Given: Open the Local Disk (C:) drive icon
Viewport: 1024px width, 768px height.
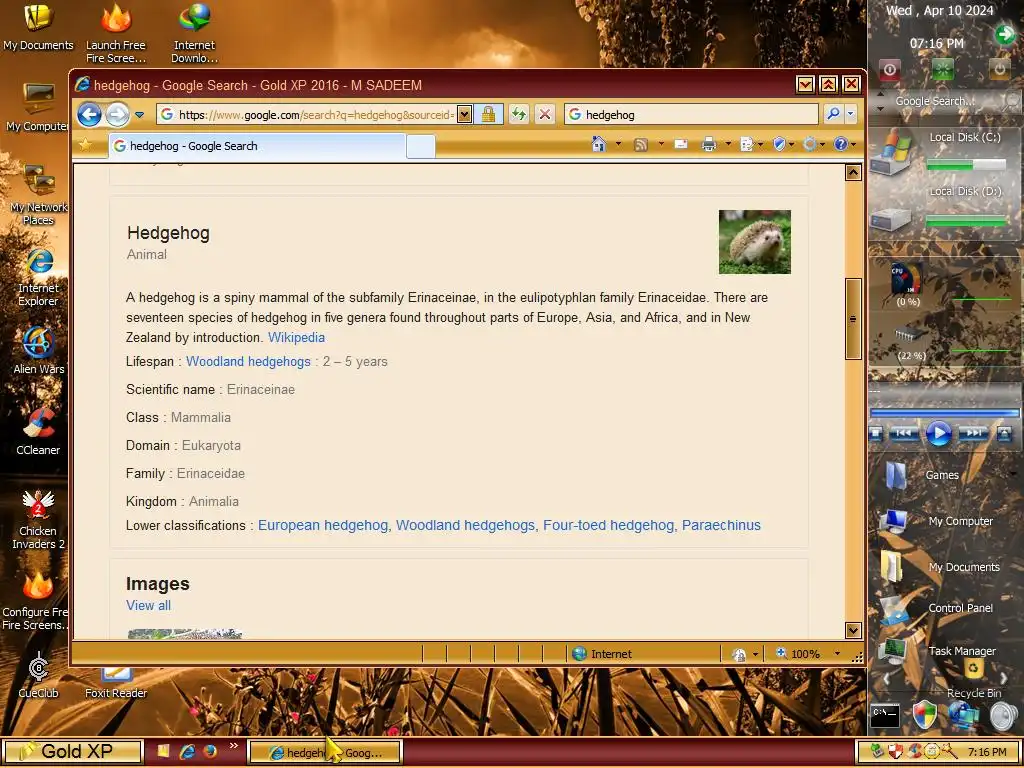Looking at the screenshot, I should pos(892,152).
